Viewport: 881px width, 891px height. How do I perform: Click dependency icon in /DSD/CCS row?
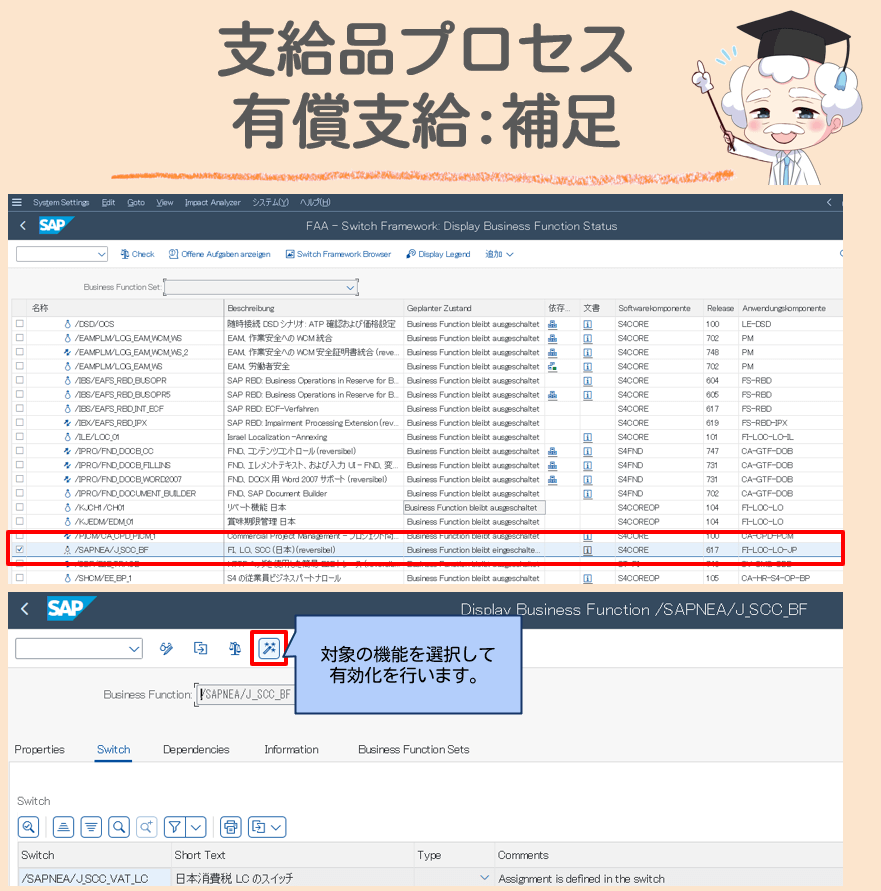point(552,324)
